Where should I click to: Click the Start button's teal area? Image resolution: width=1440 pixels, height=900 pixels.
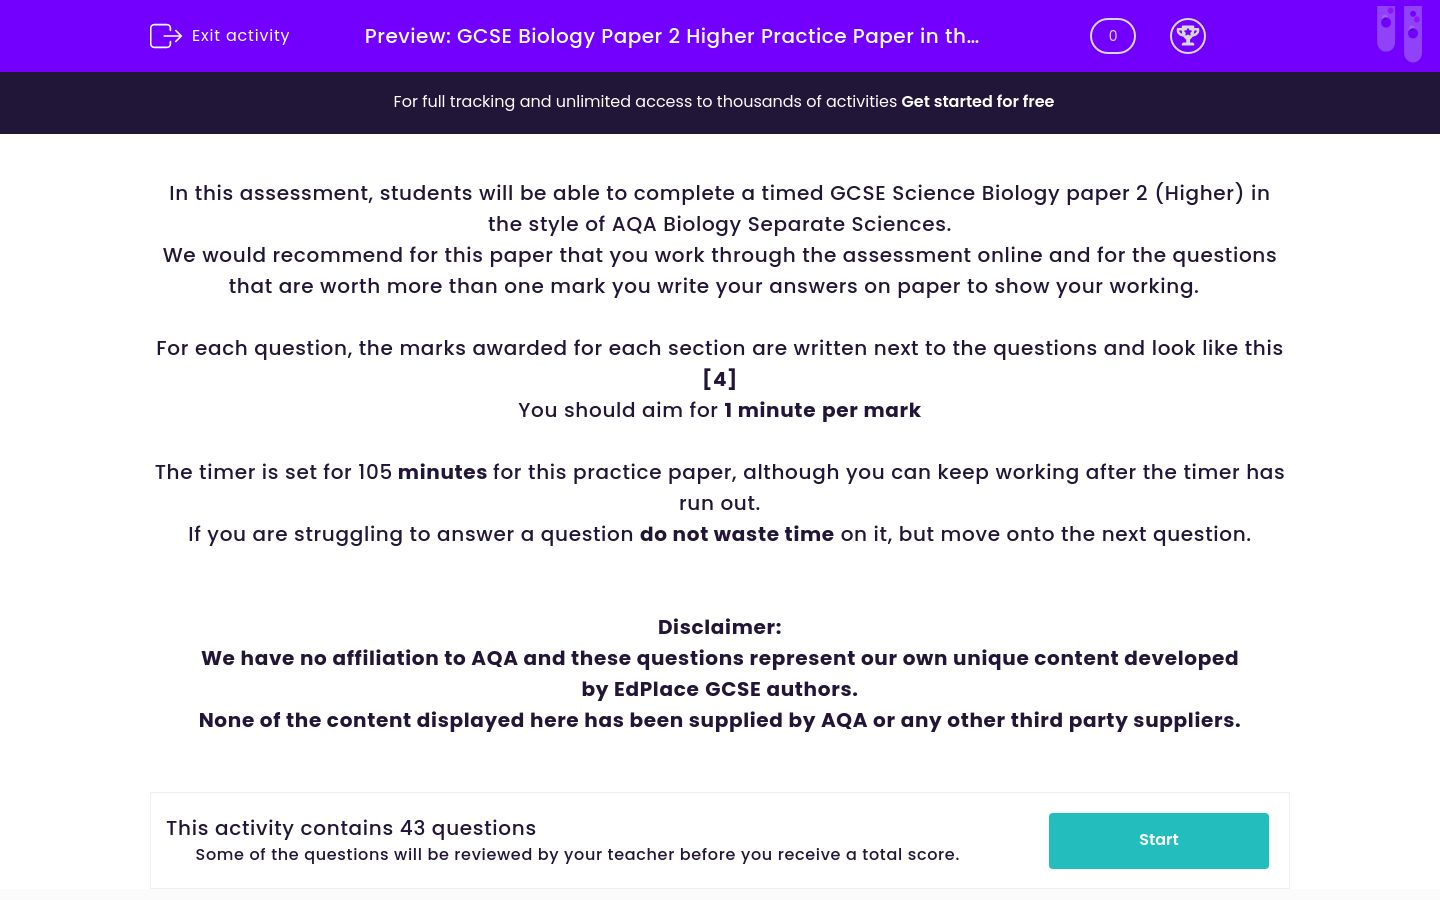pyautogui.click(x=1158, y=840)
